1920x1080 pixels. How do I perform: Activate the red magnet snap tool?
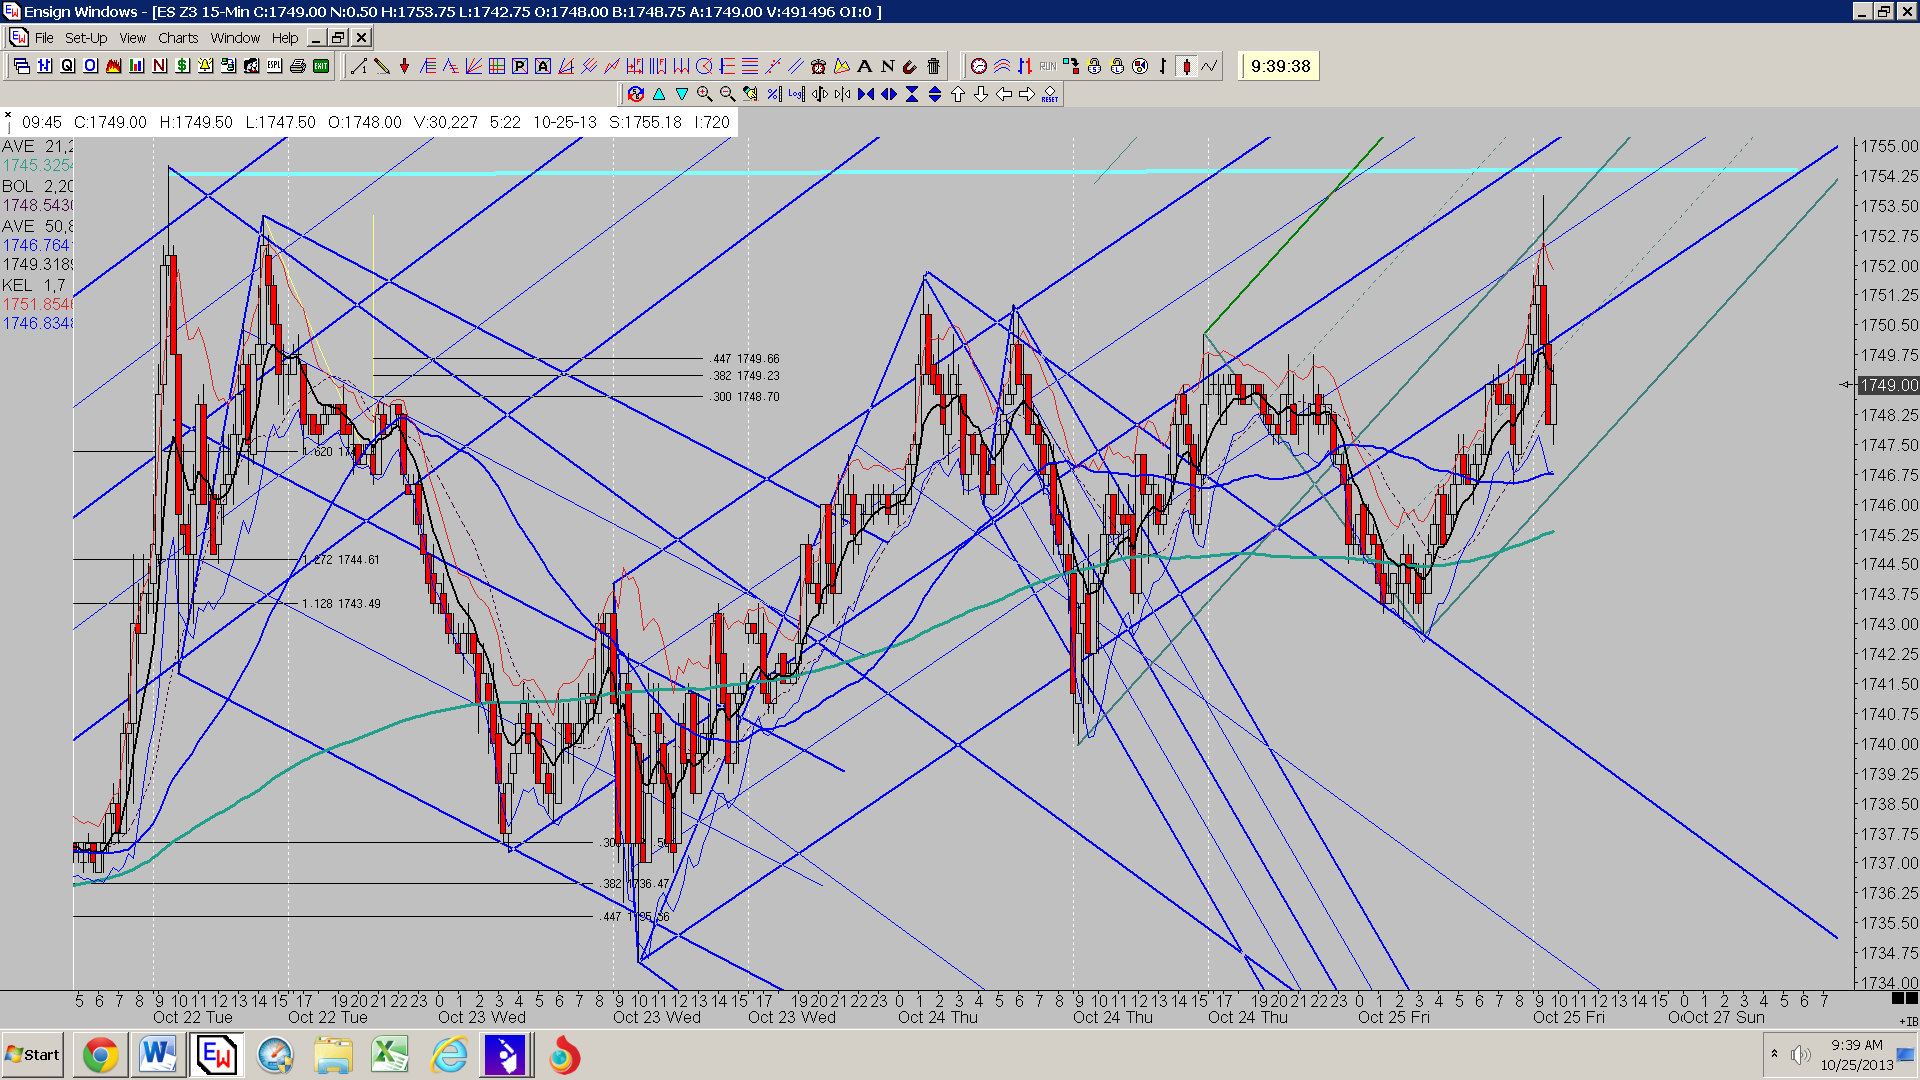pyautogui.click(x=910, y=66)
